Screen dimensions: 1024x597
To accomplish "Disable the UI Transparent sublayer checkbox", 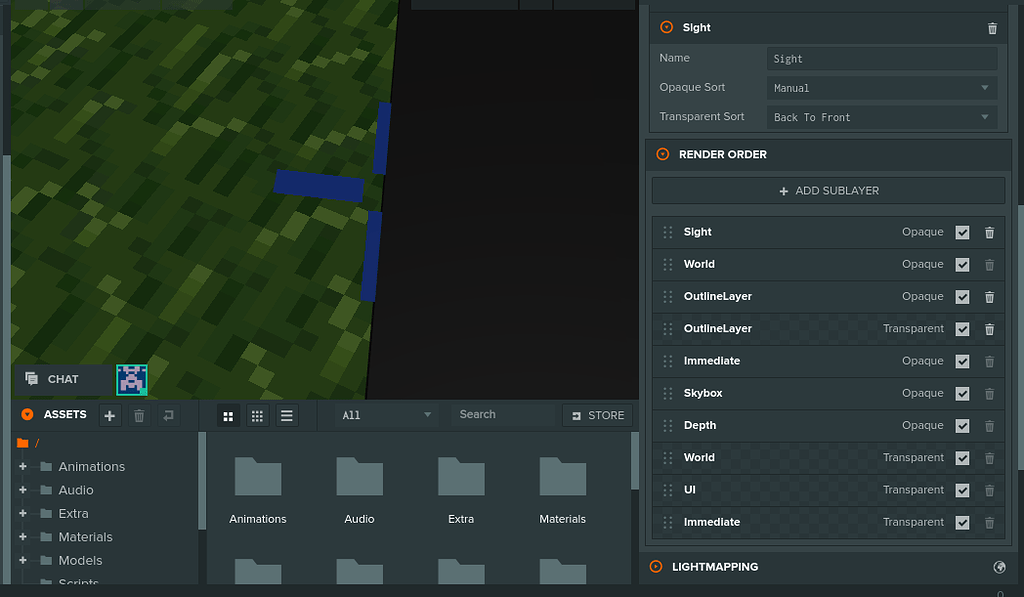I will tap(962, 490).
